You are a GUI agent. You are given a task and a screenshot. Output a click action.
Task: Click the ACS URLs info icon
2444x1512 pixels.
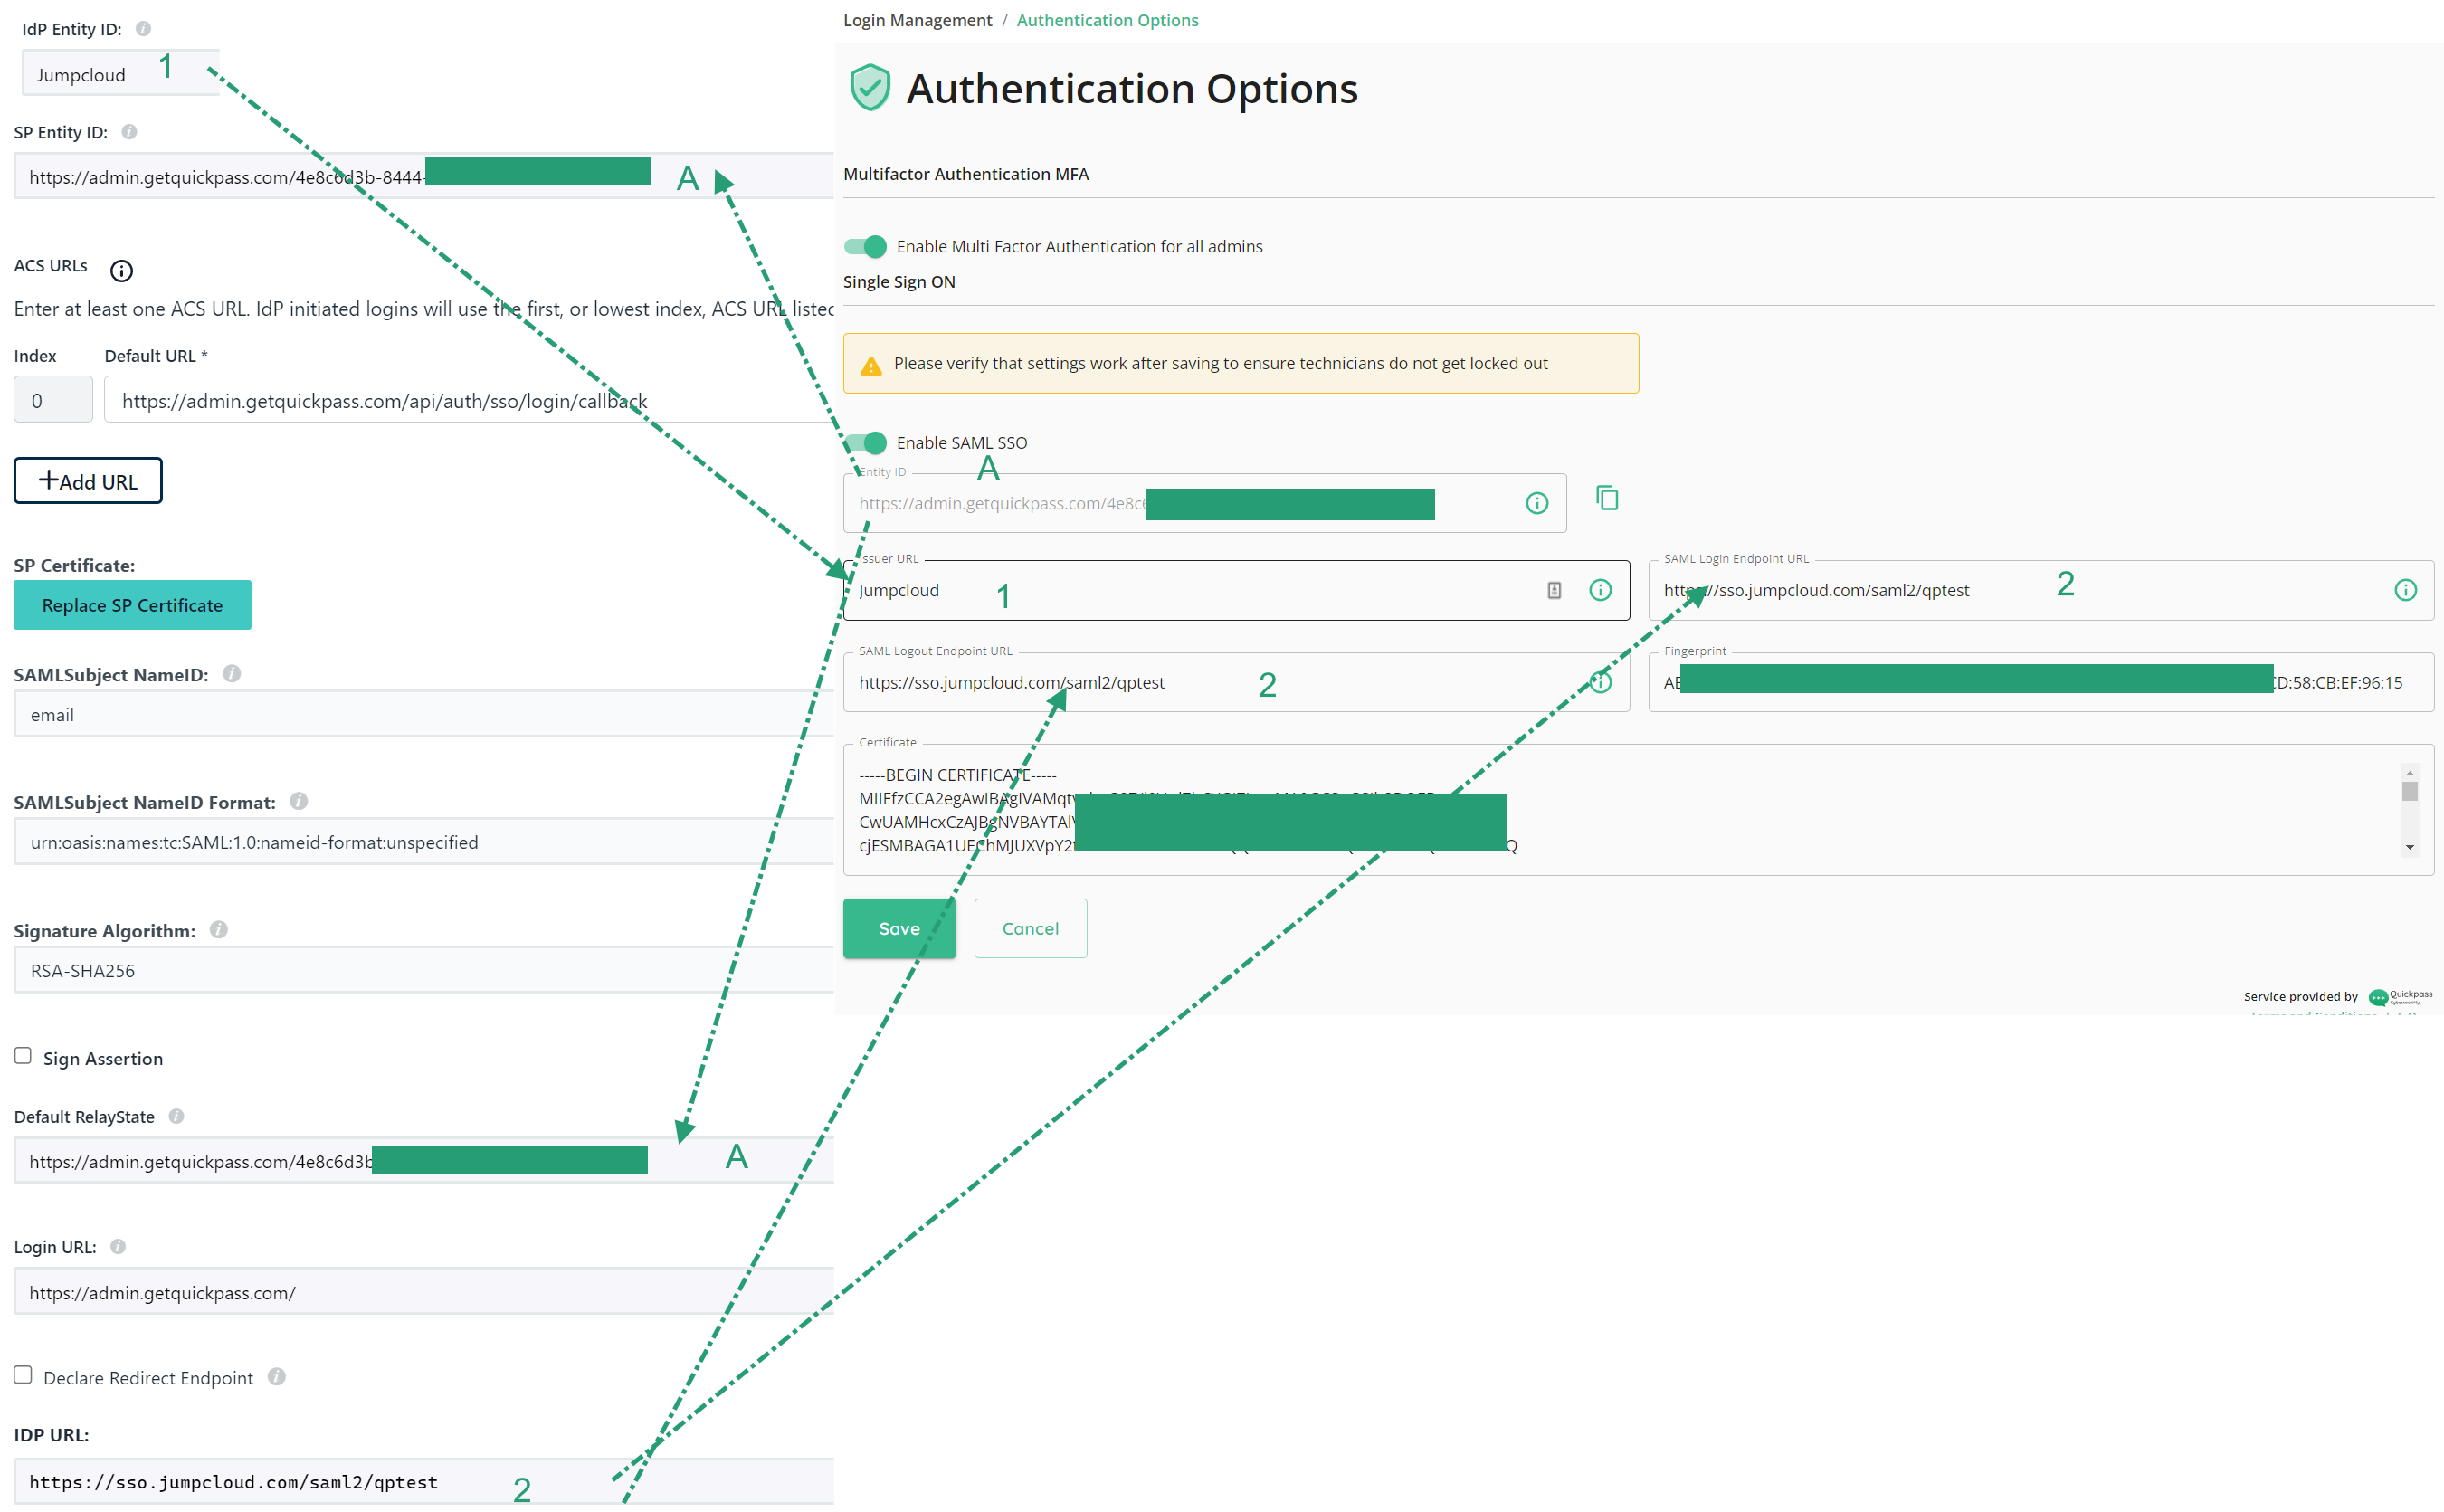coord(121,270)
